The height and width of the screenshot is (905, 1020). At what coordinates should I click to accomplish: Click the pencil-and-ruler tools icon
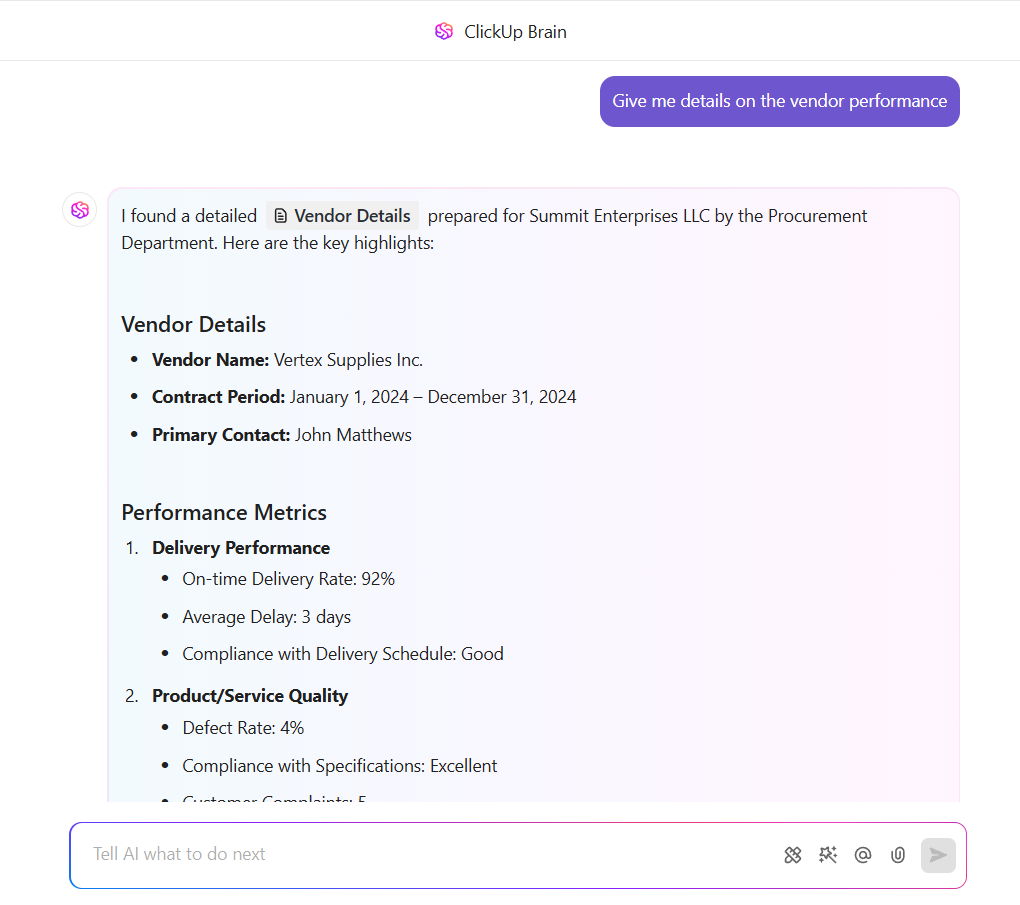(x=793, y=855)
